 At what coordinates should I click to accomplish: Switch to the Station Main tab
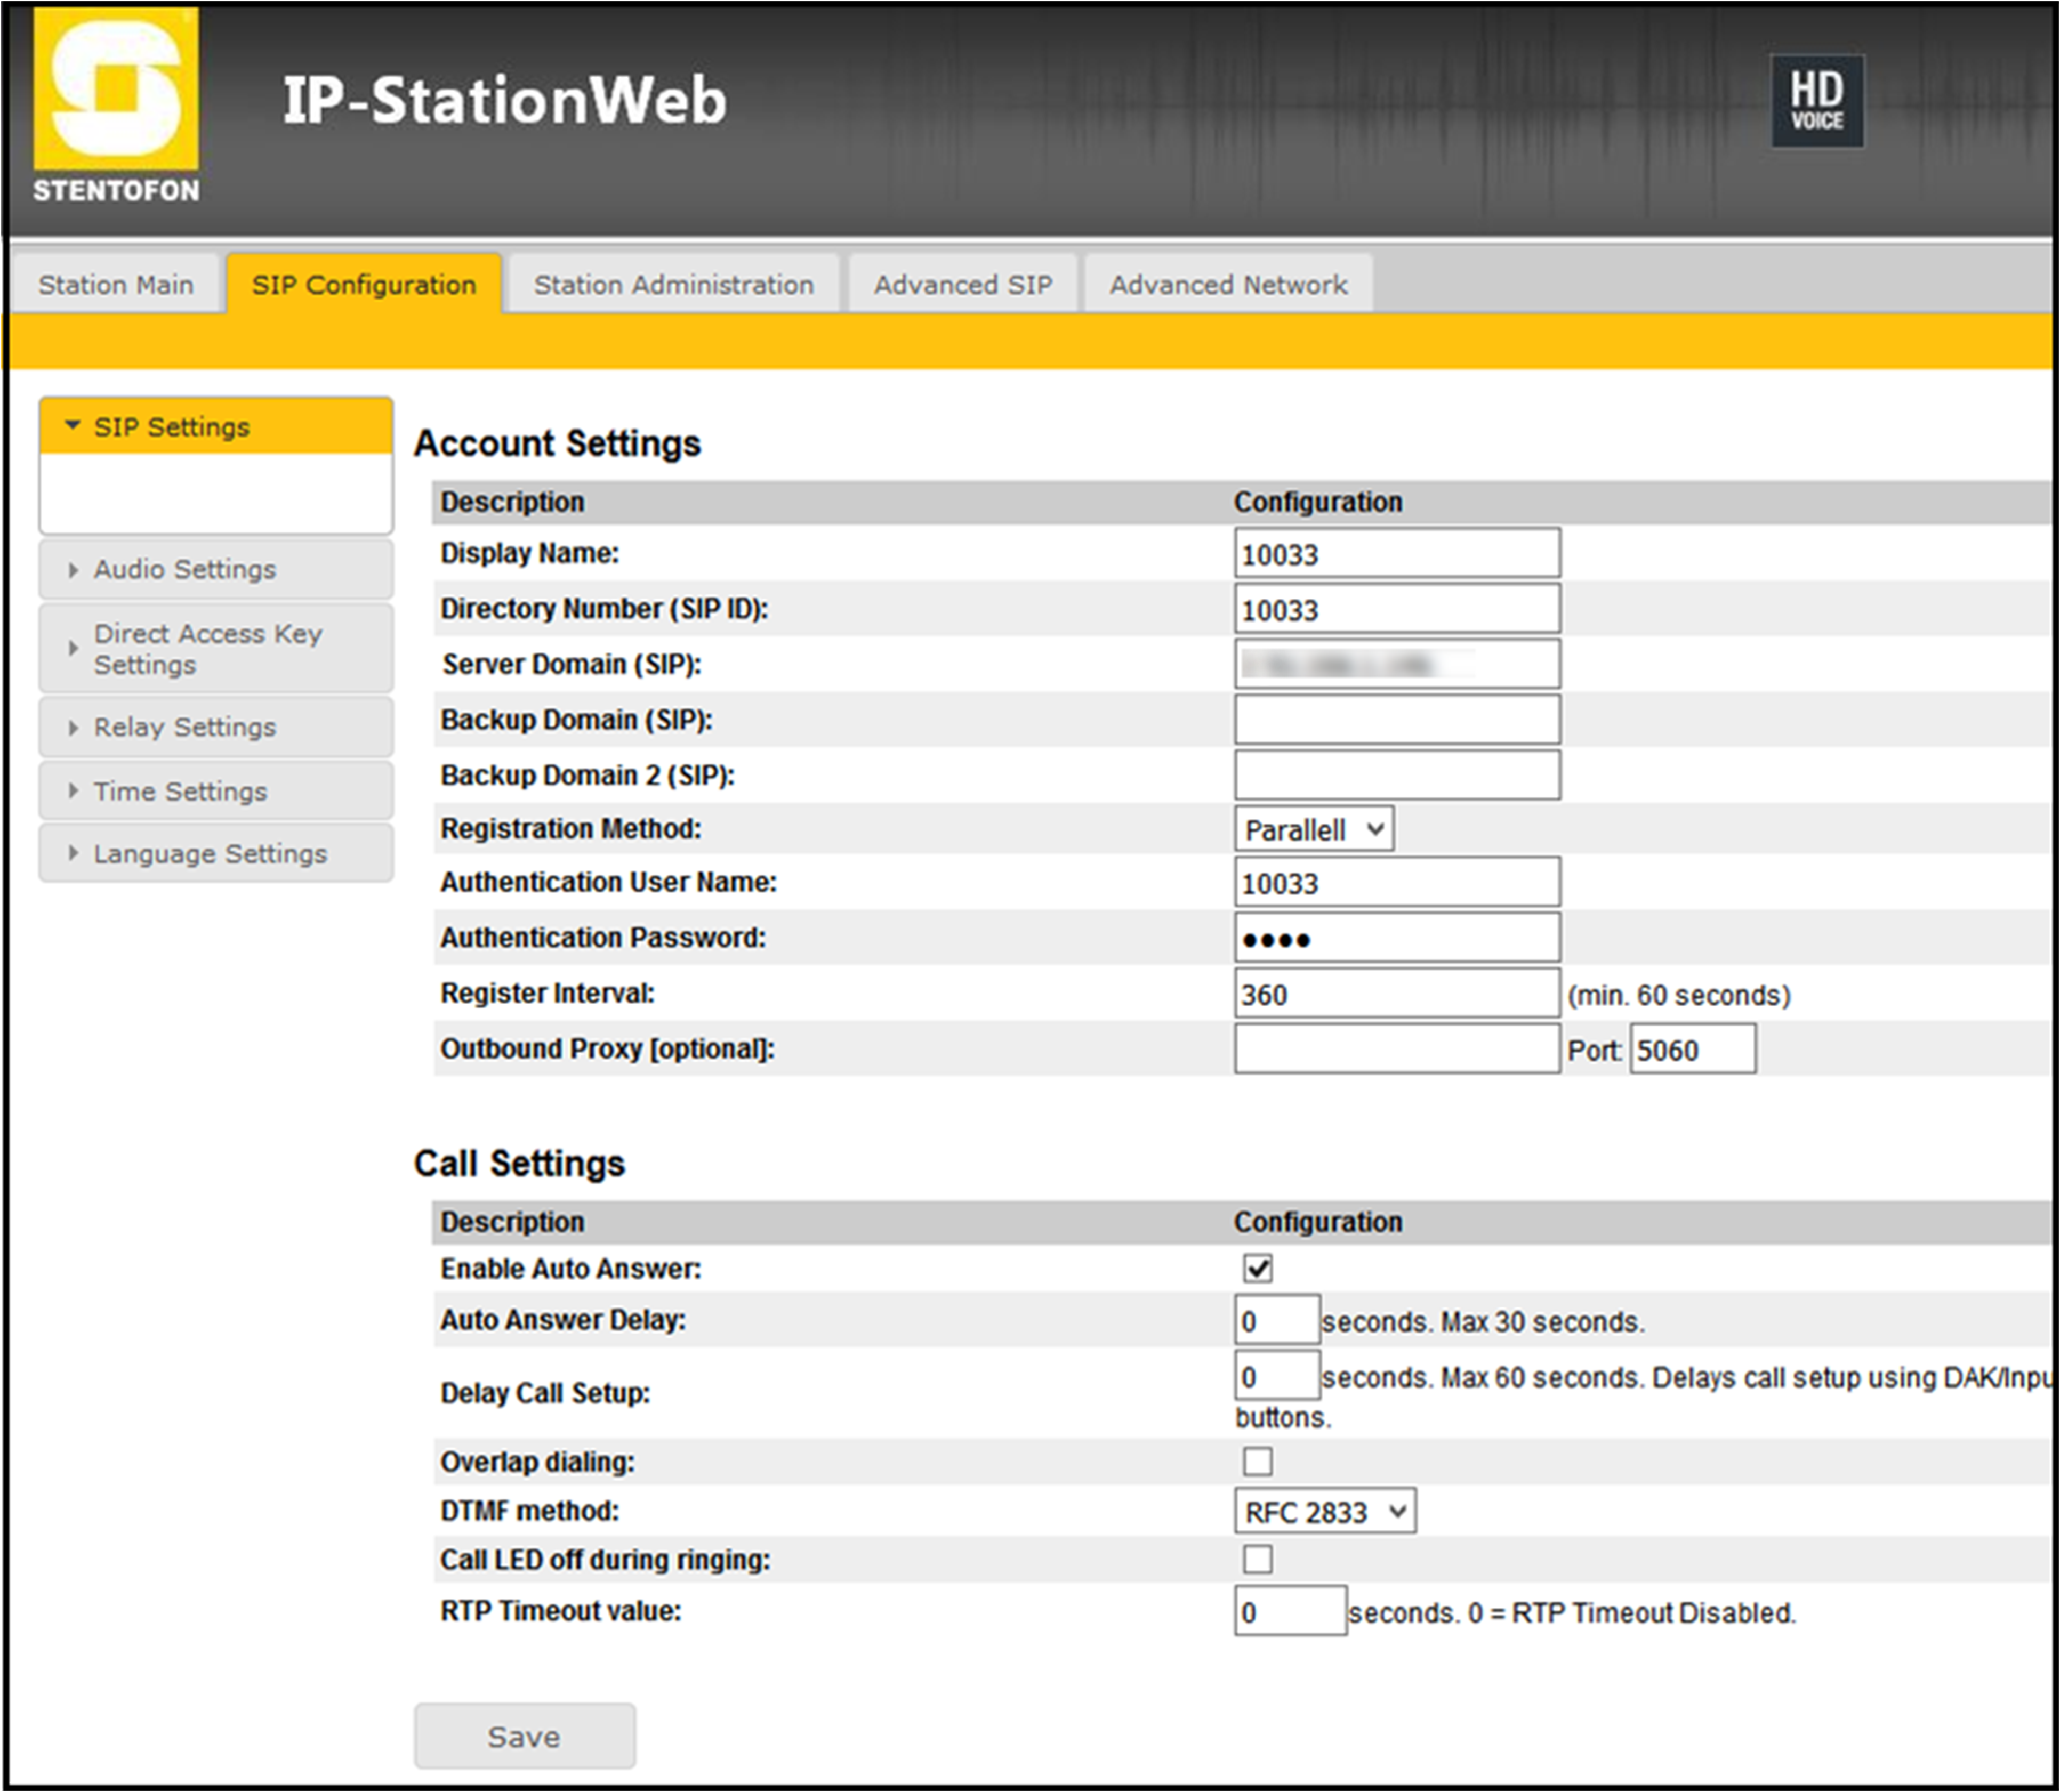[x=116, y=285]
